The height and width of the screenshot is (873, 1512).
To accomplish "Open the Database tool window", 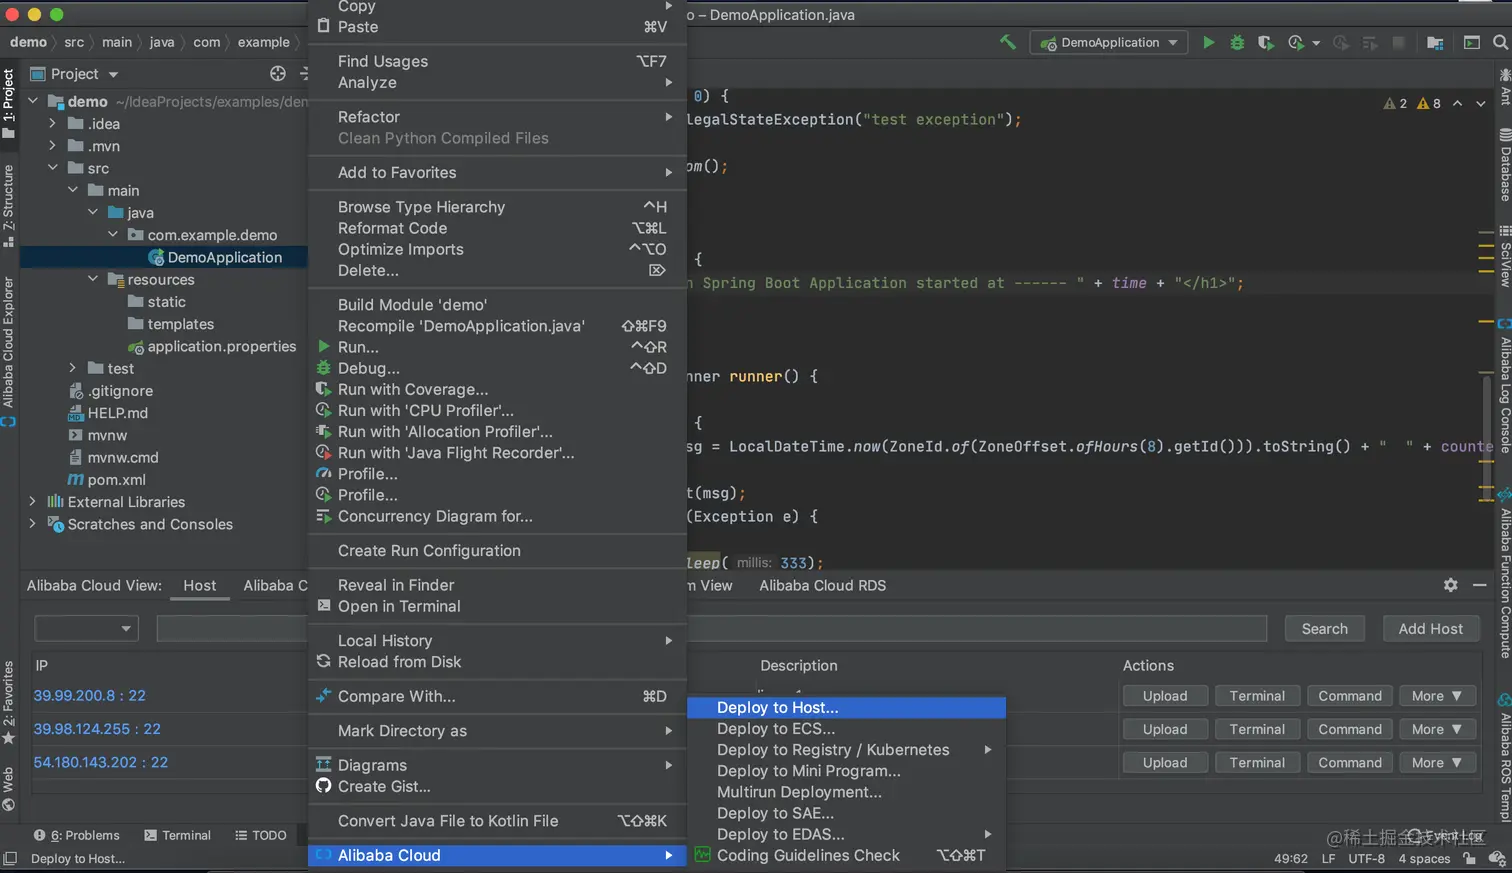I will 1504,165.
